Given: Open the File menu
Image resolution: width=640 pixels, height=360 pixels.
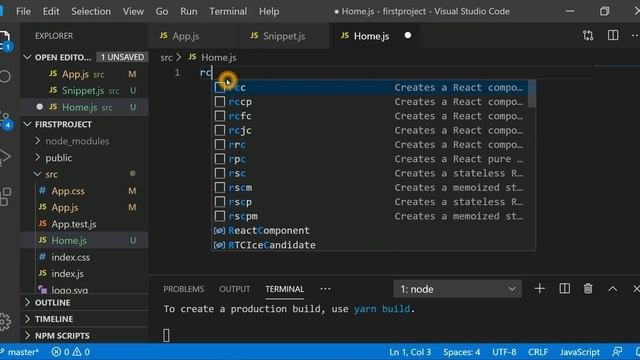Looking at the screenshot, I should point(23,11).
